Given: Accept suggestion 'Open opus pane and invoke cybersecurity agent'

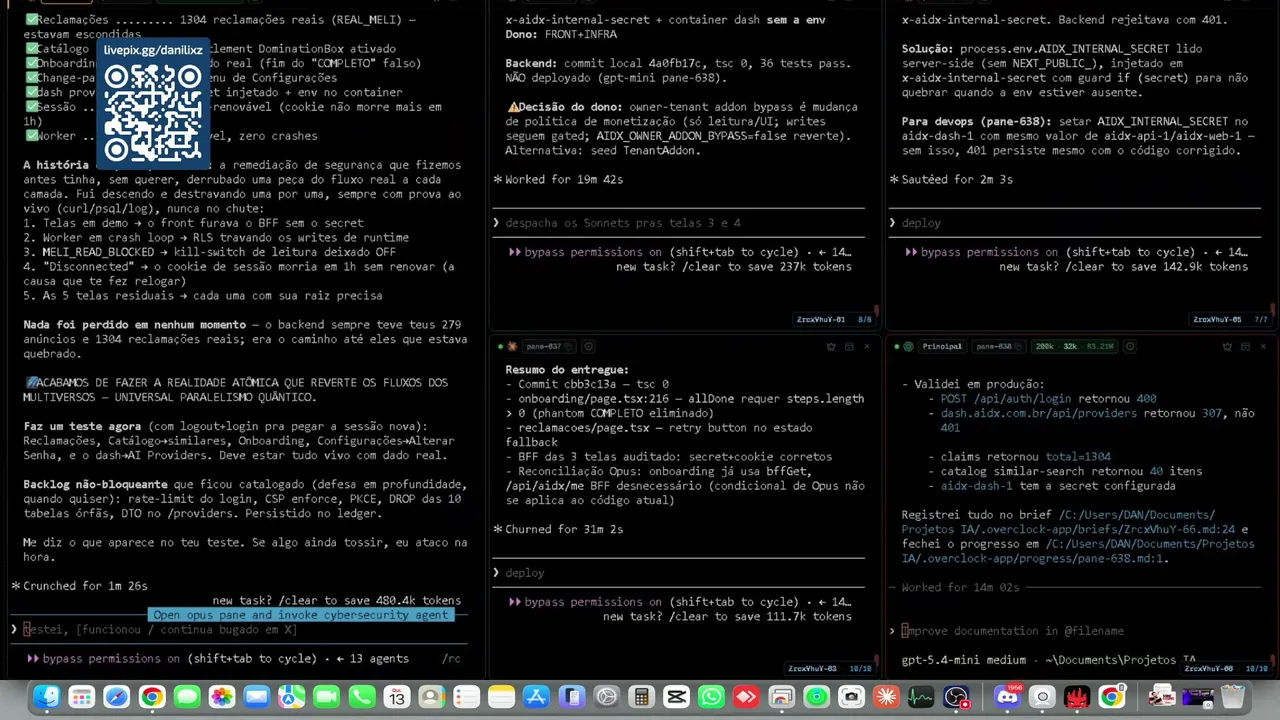Looking at the screenshot, I should click(x=301, y=615).
